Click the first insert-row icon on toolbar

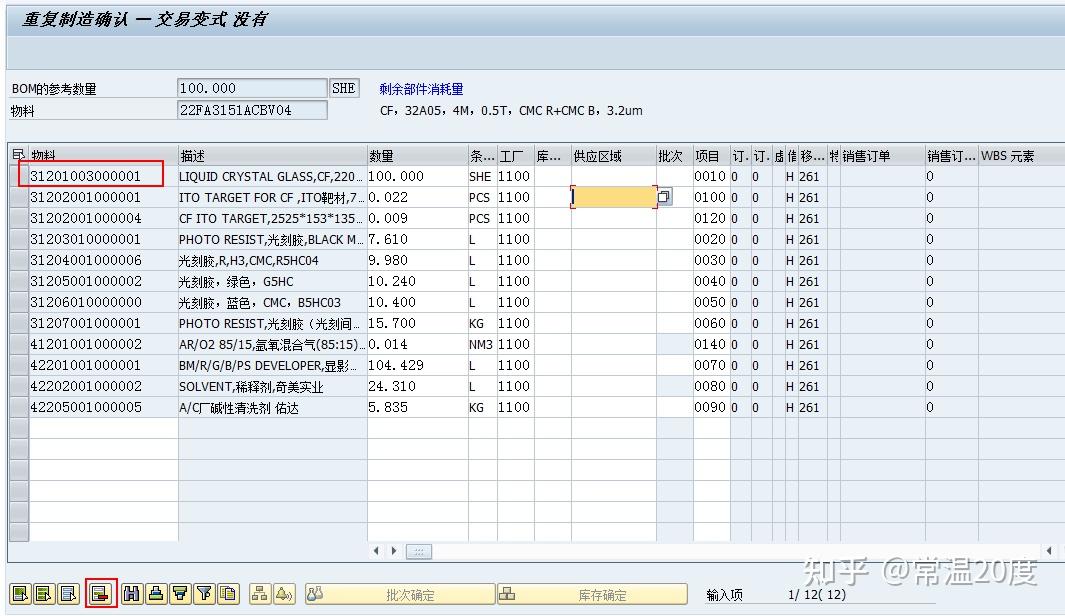pyautogui.click(x=21, y=592)
